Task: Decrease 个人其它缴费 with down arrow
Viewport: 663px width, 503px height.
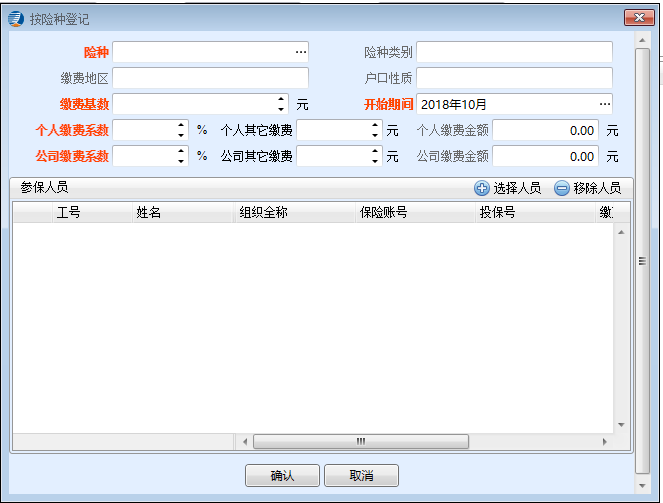Action: pos(375,134)
